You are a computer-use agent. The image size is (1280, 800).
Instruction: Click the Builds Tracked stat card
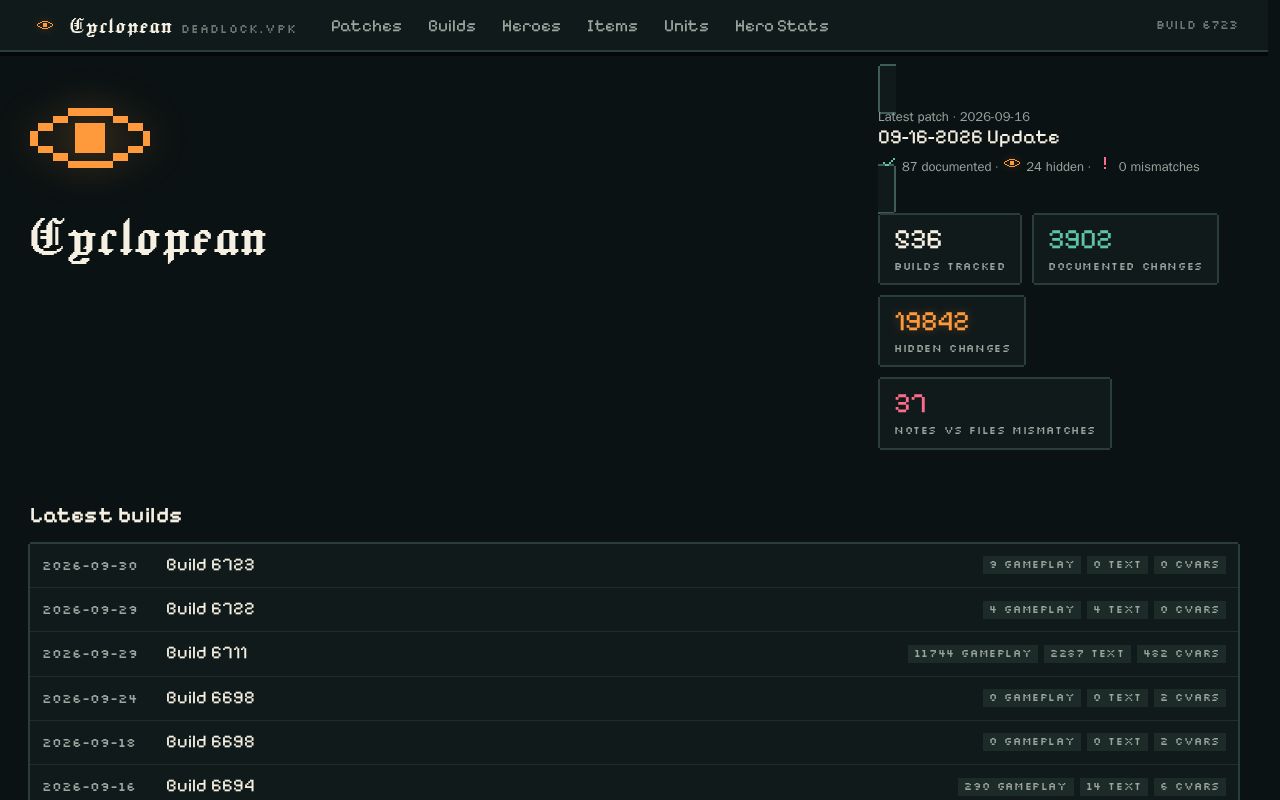[x=950, y=249]
